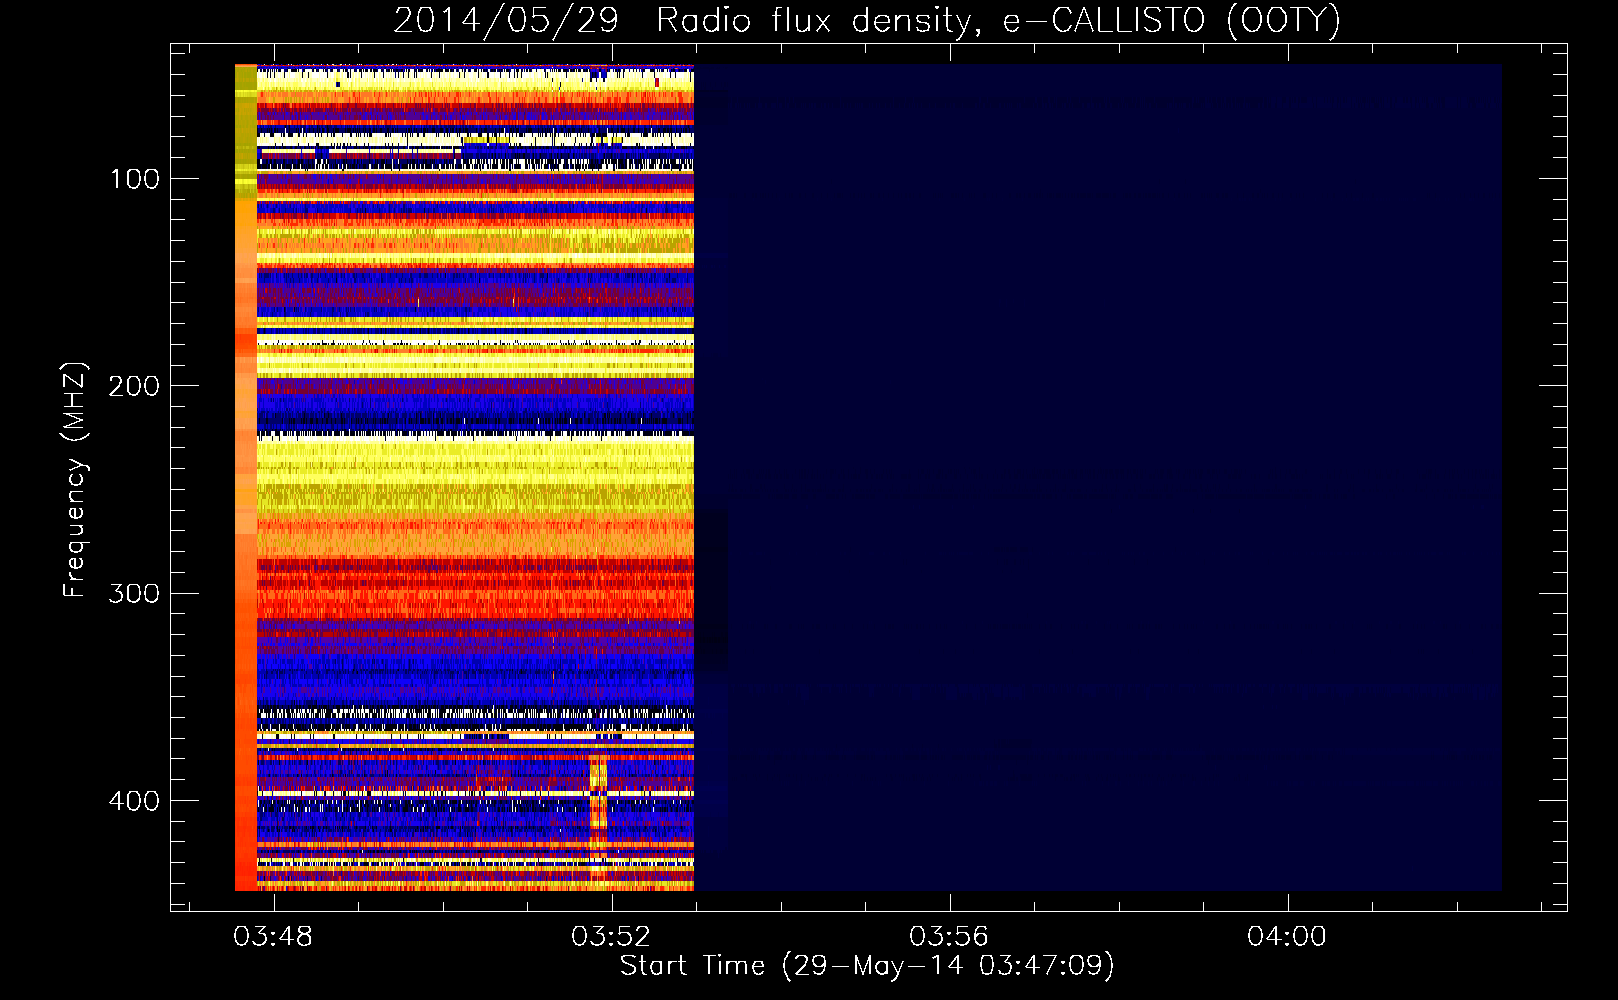Image resolution: width=1618 pixels, height=1000 pixels.
Task: Click the 03:52 time tick label
Action: [x=611, y=937]
